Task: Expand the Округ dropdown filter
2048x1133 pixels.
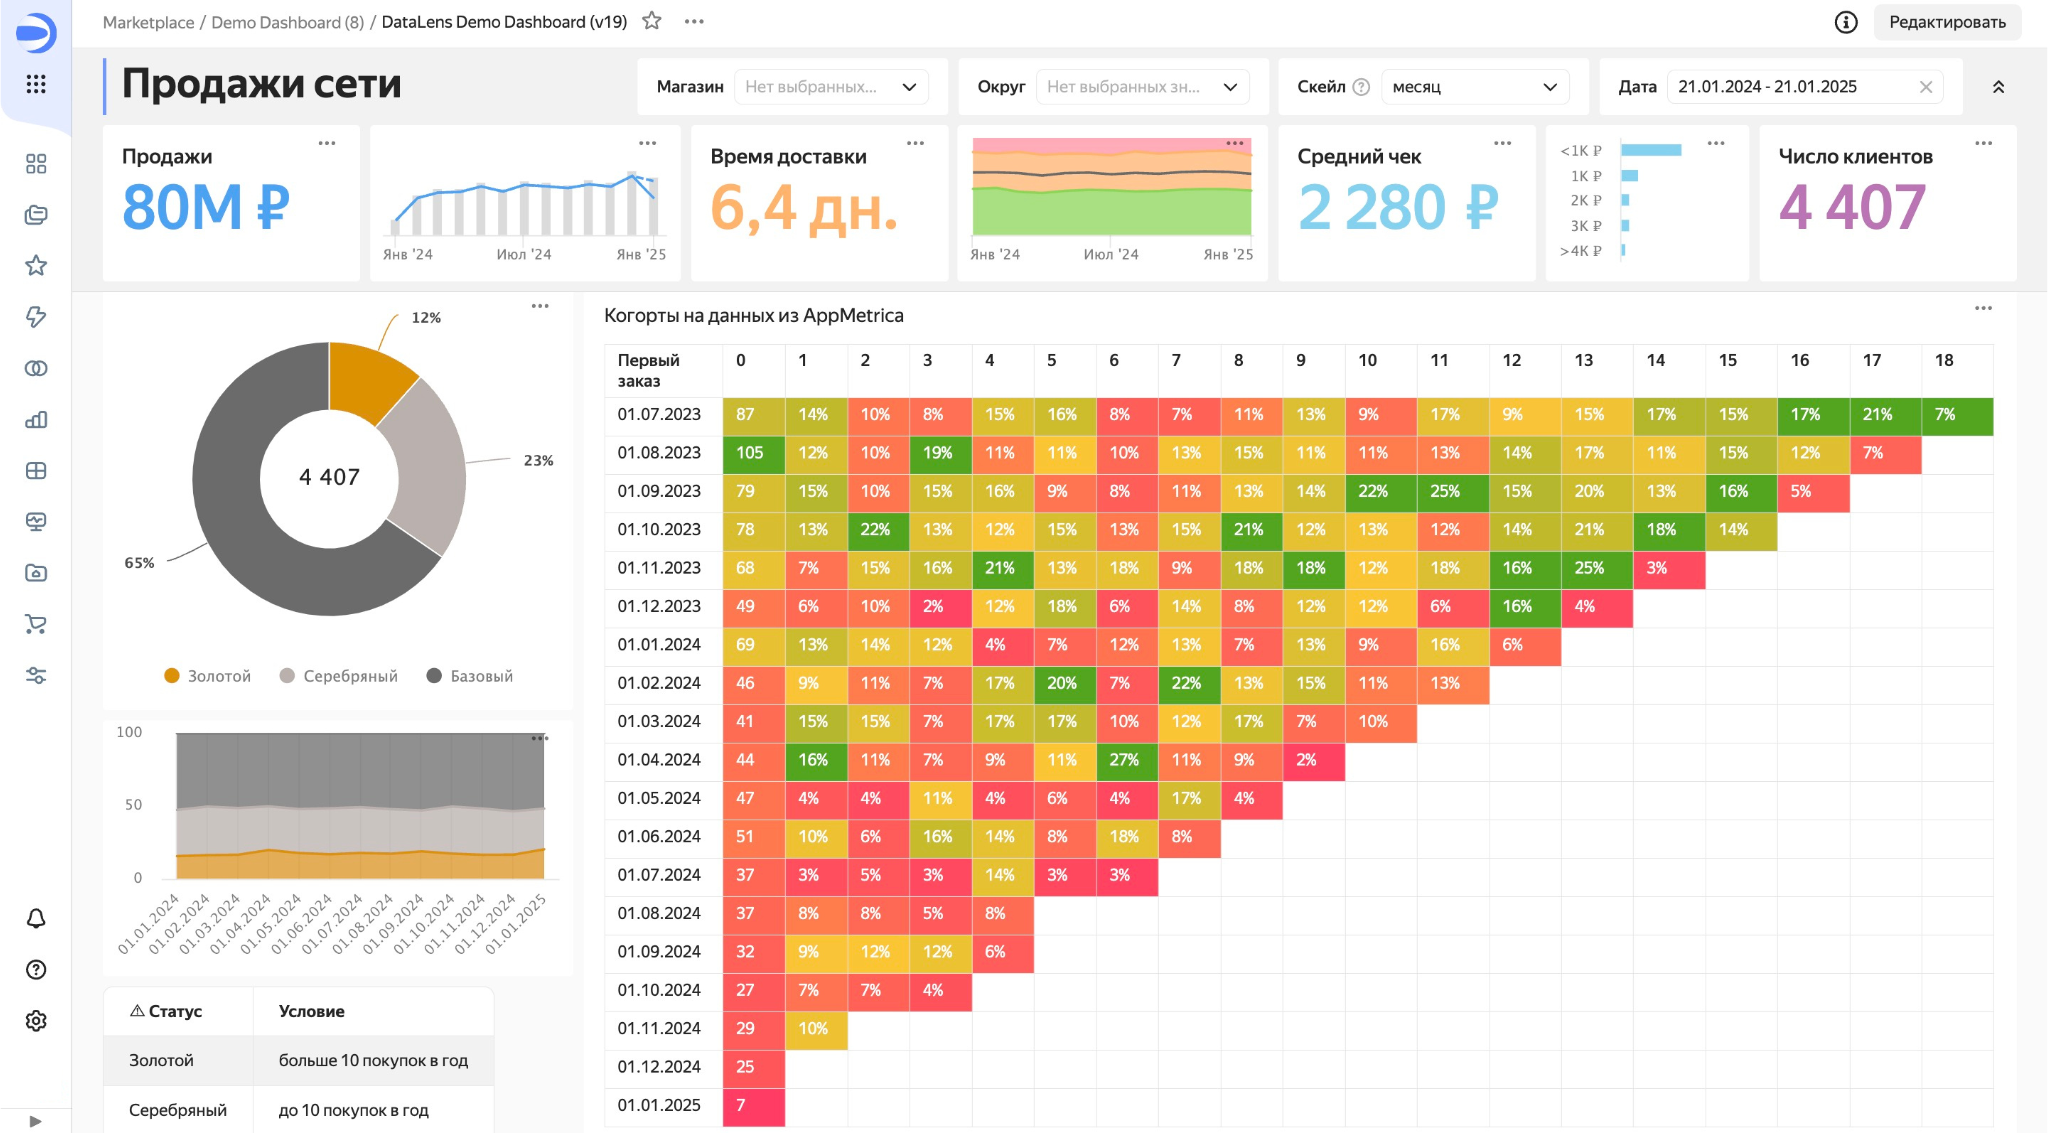Action: tap(1142, 87)
